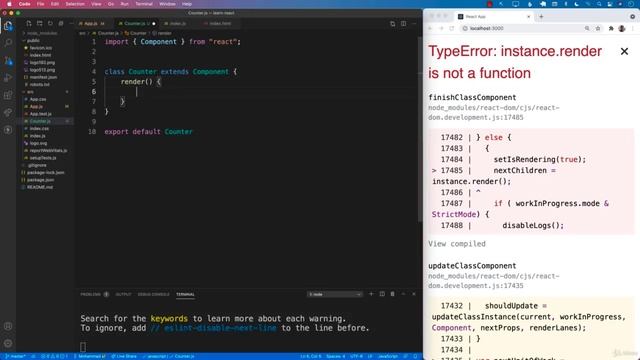640x360 pixels.
Task: Go back in Chrome browser
Action: pos(430,29)
